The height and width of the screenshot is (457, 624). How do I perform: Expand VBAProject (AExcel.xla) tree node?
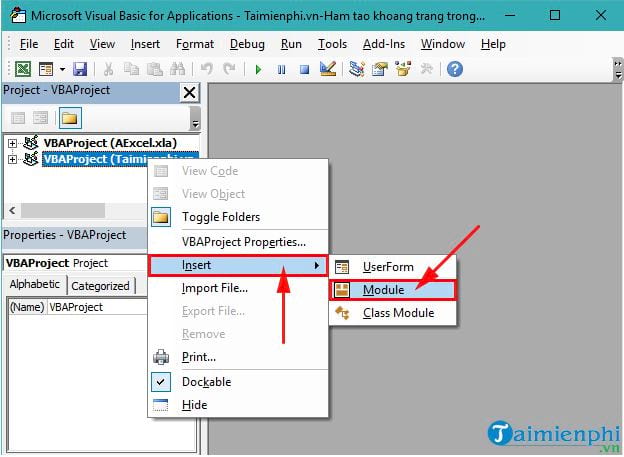(x=12, y=143)
